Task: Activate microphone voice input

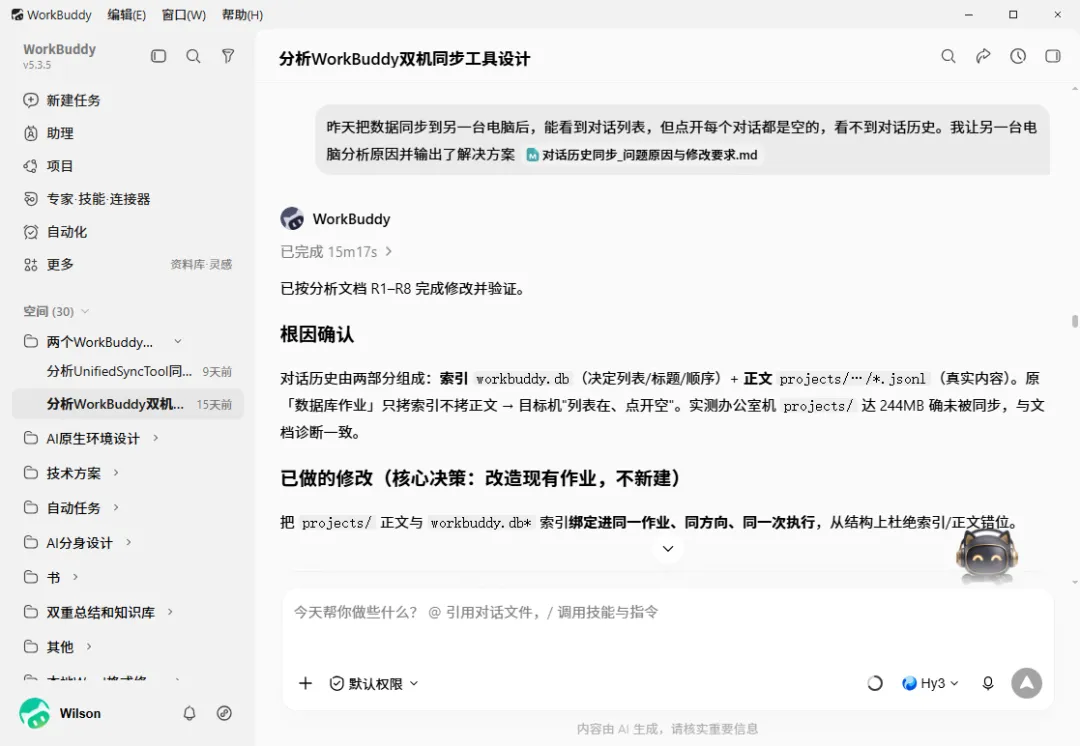Action: click(x=988, y=683)
